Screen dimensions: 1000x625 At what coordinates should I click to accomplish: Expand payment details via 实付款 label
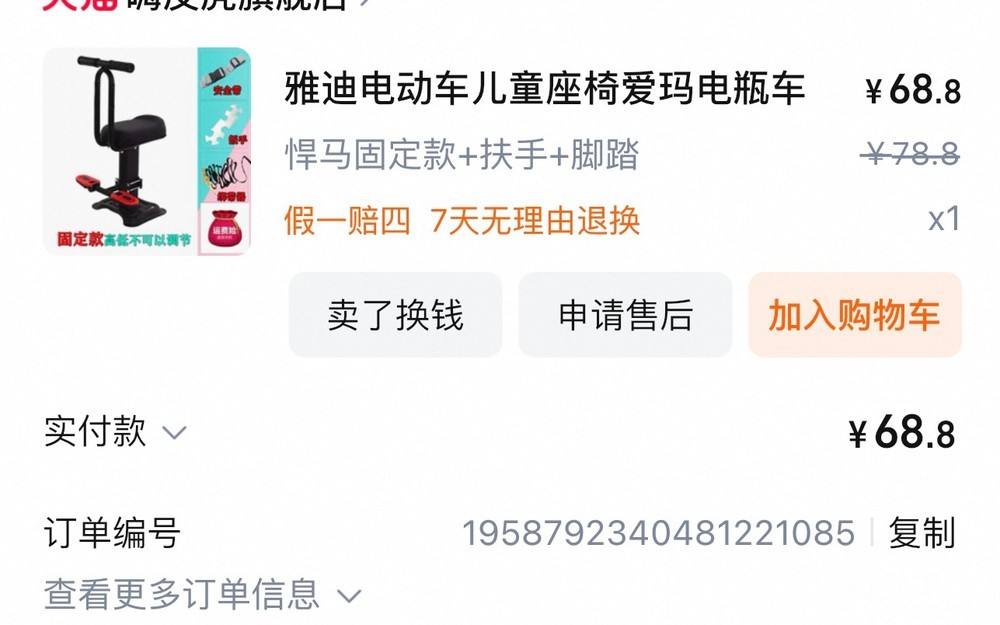tap(96, 432)
